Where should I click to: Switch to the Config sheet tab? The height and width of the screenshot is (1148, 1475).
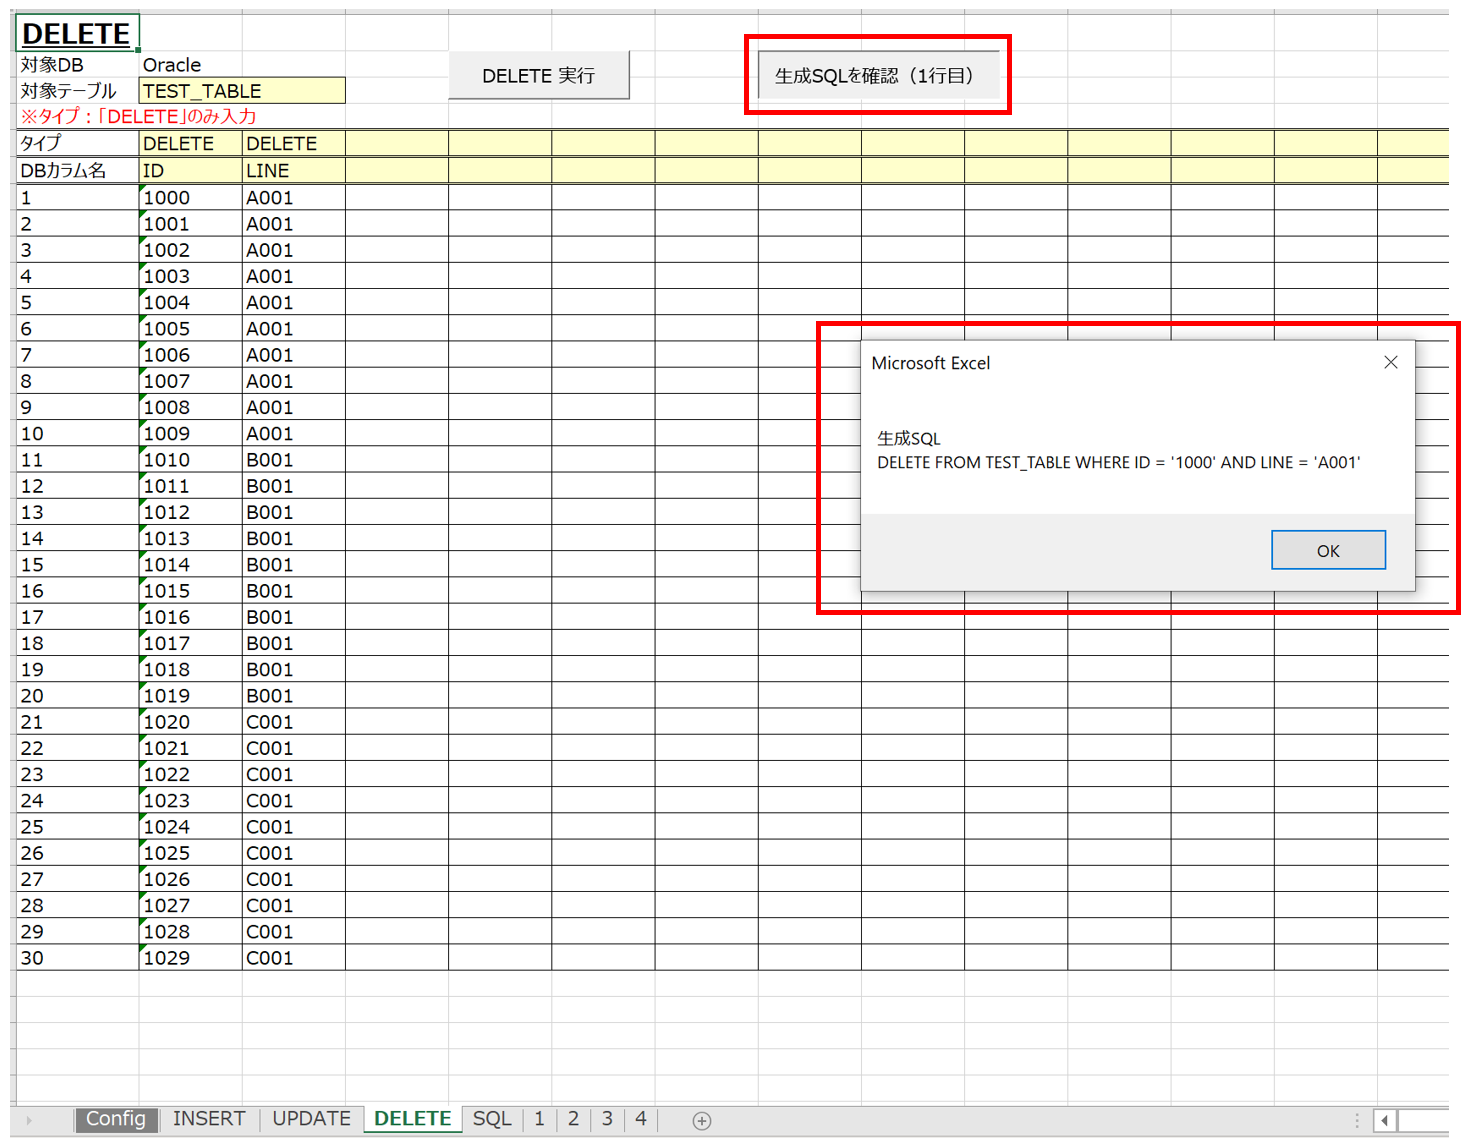116,1119
